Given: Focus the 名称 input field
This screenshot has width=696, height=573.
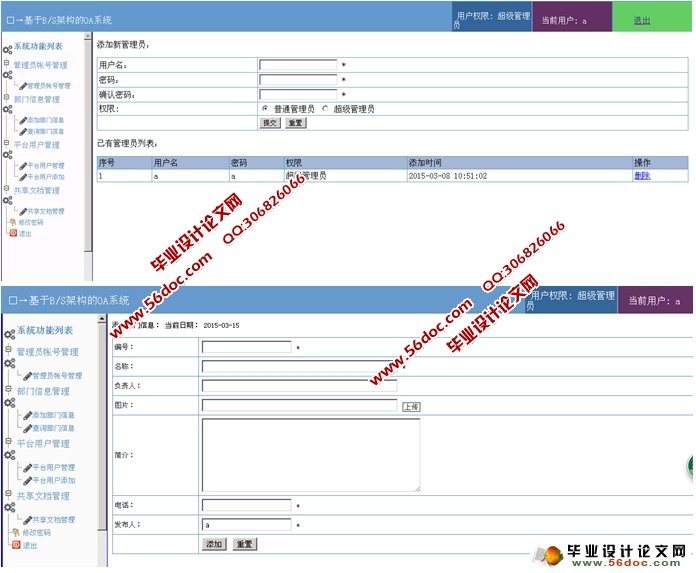Looking at the screenshot, I should pyautogui.click(x=299, y=366).
